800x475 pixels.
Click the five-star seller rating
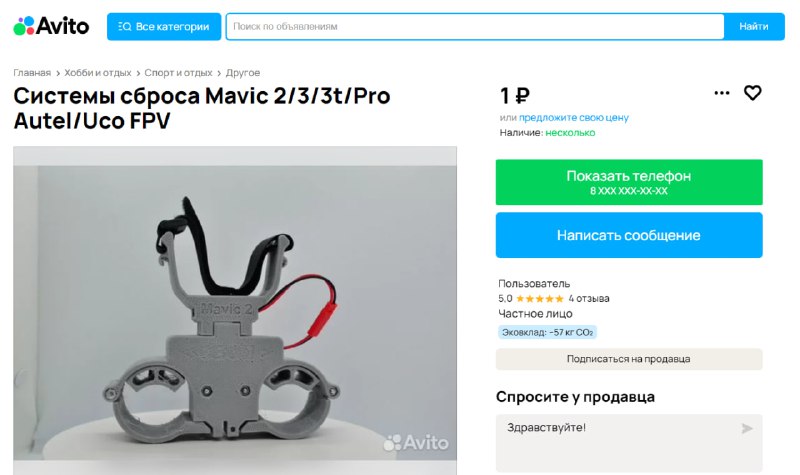coord(539,298)
